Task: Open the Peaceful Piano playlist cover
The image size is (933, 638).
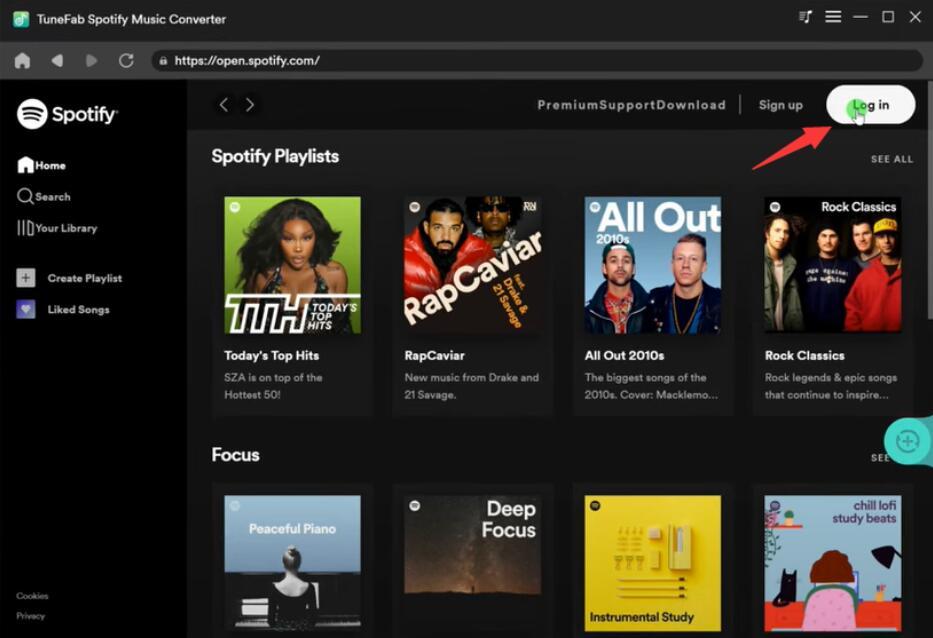Action: (x=292, y=563)
